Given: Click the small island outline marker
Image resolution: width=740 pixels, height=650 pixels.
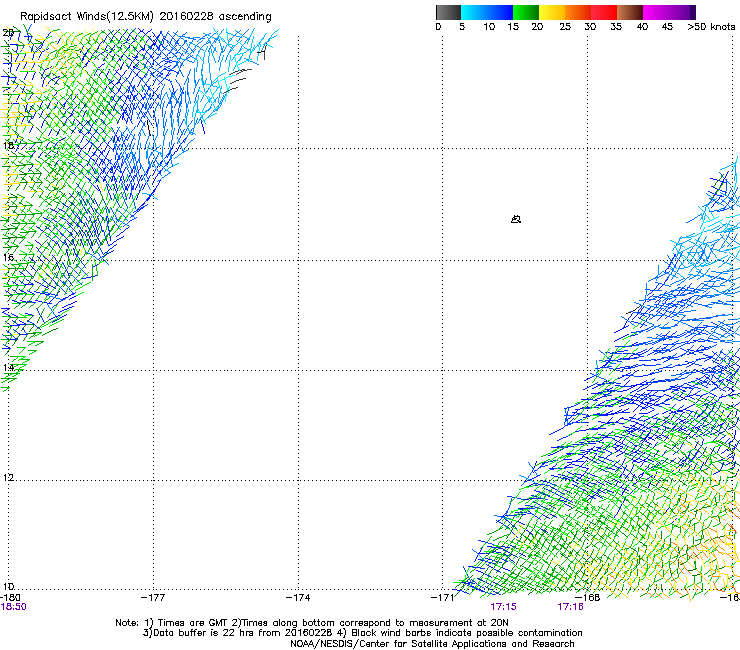Looking at the screenshot, I should point(516,219).
